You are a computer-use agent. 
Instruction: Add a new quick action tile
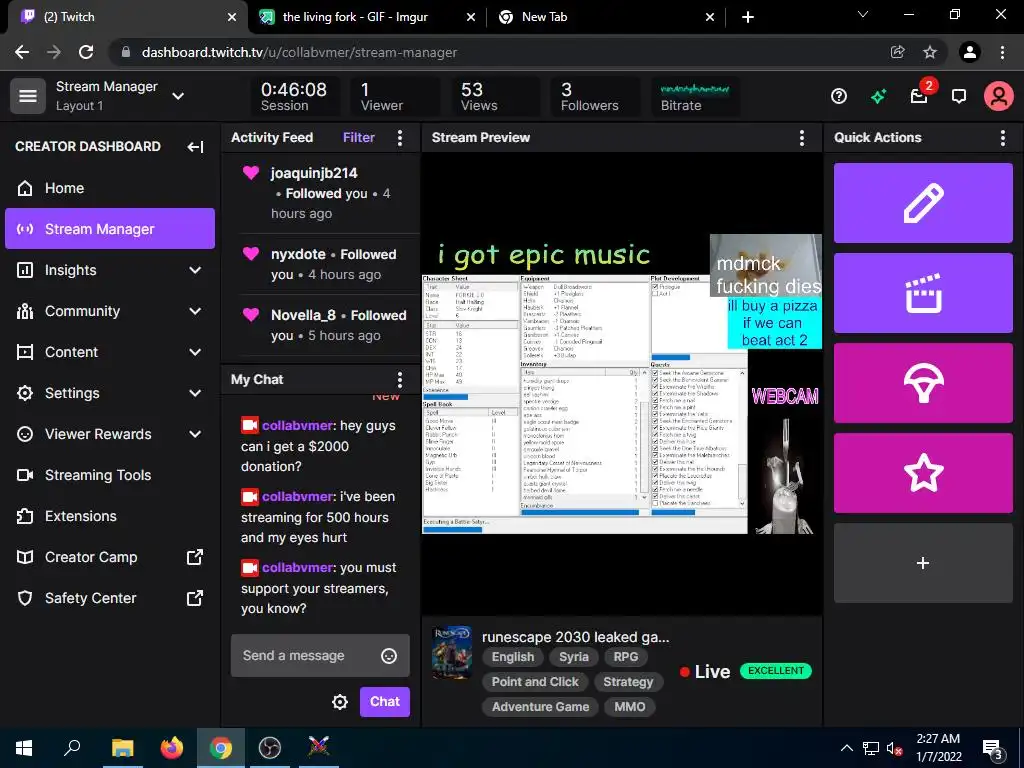coord(923,563)
